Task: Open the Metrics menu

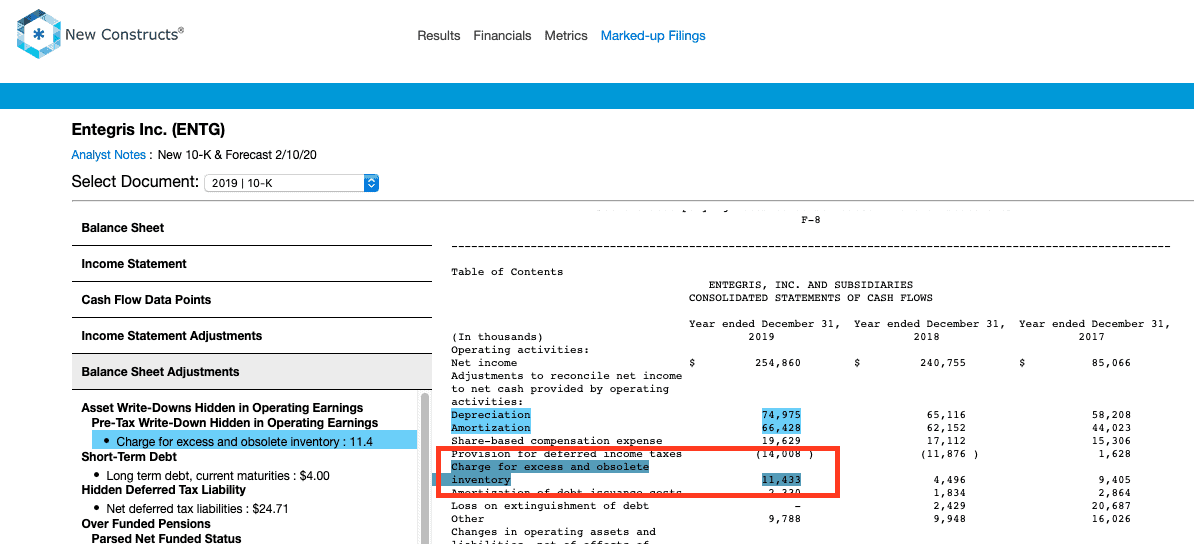Action: click(x=566, y=36)
